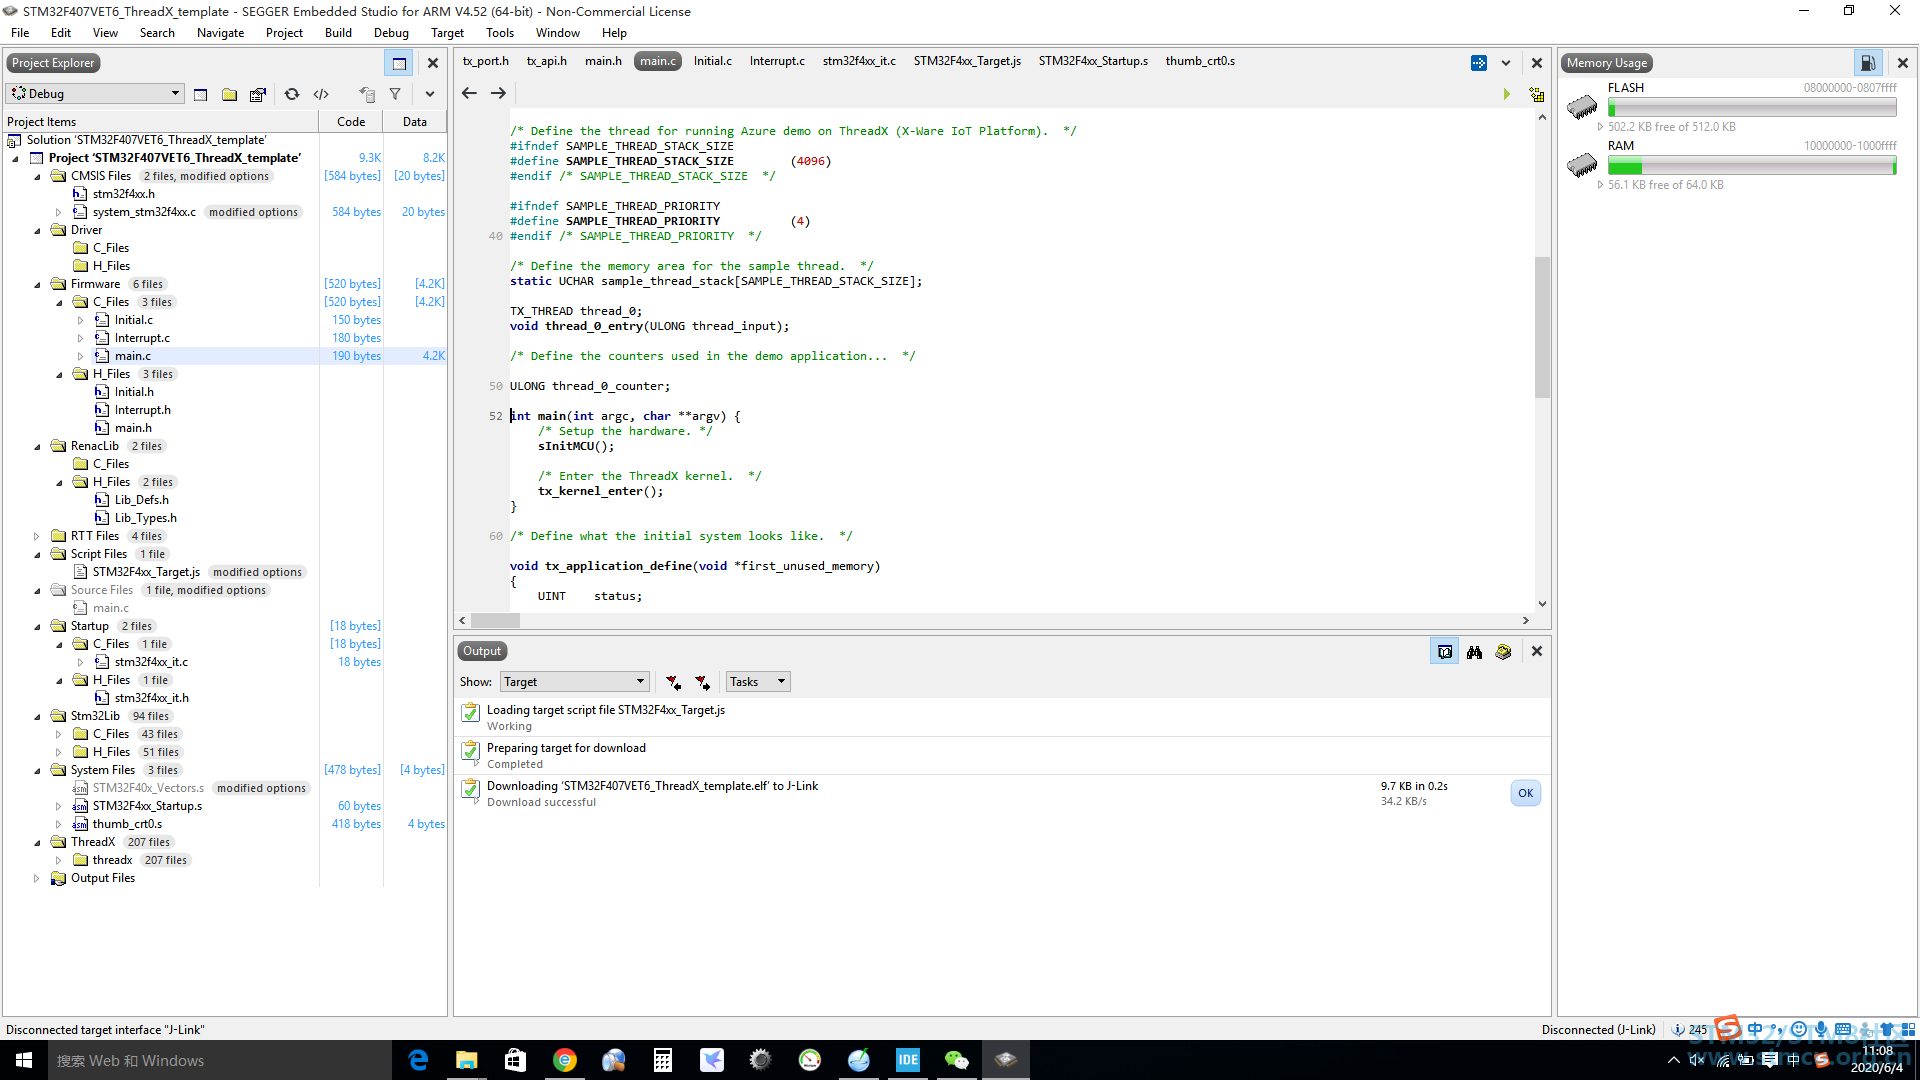Collapse the Stm32Lib folder
The height and width of the screenshot is (1080, 1920).
point(38,717)
